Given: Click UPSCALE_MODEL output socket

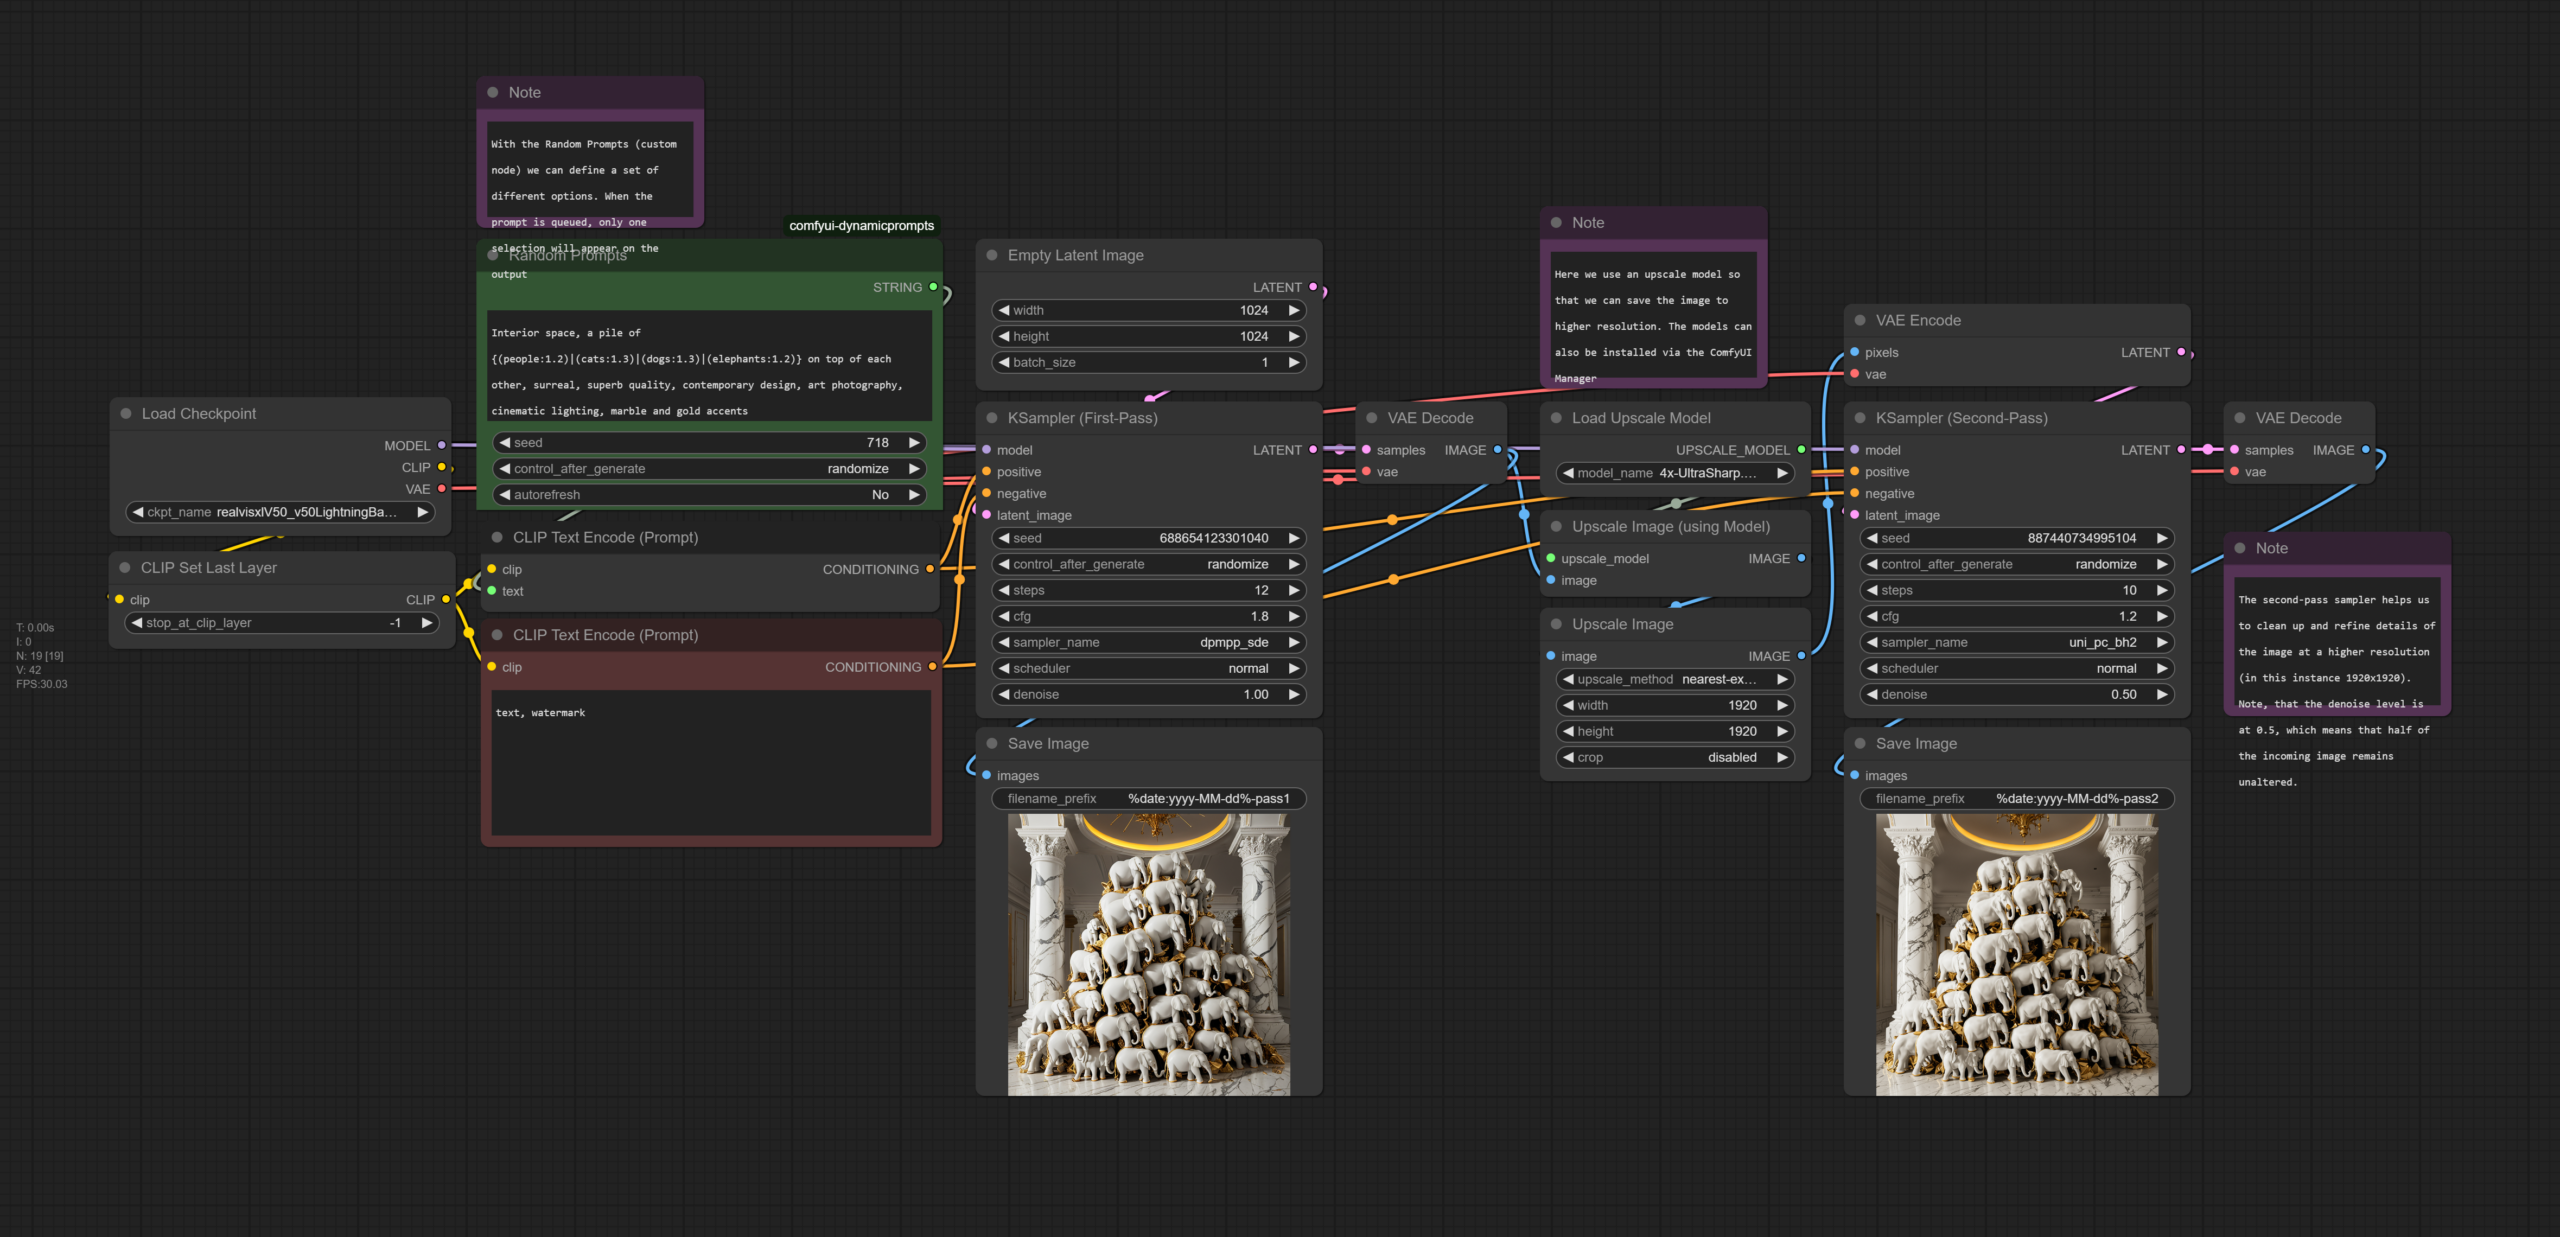Looking at the screenshot, I should click(1801, 450).
